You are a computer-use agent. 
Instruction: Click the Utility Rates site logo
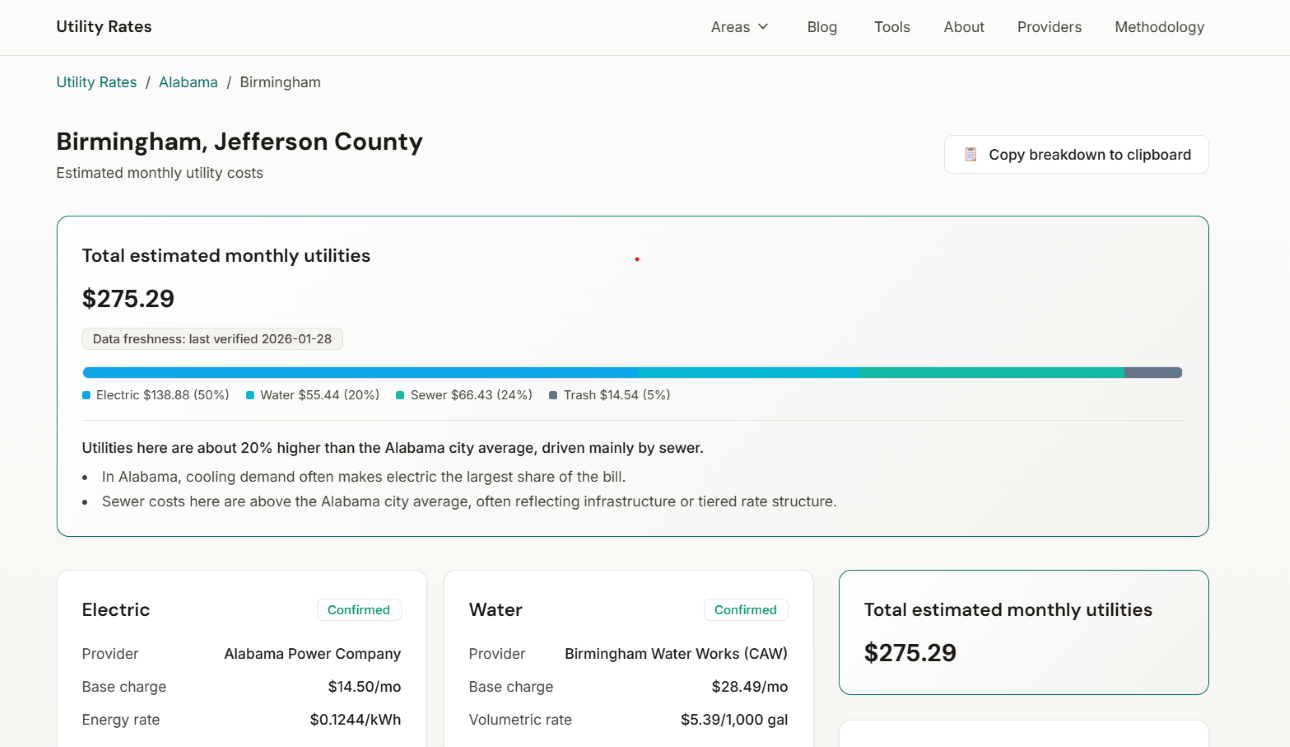pyautogui.click(x=104, y=26)
